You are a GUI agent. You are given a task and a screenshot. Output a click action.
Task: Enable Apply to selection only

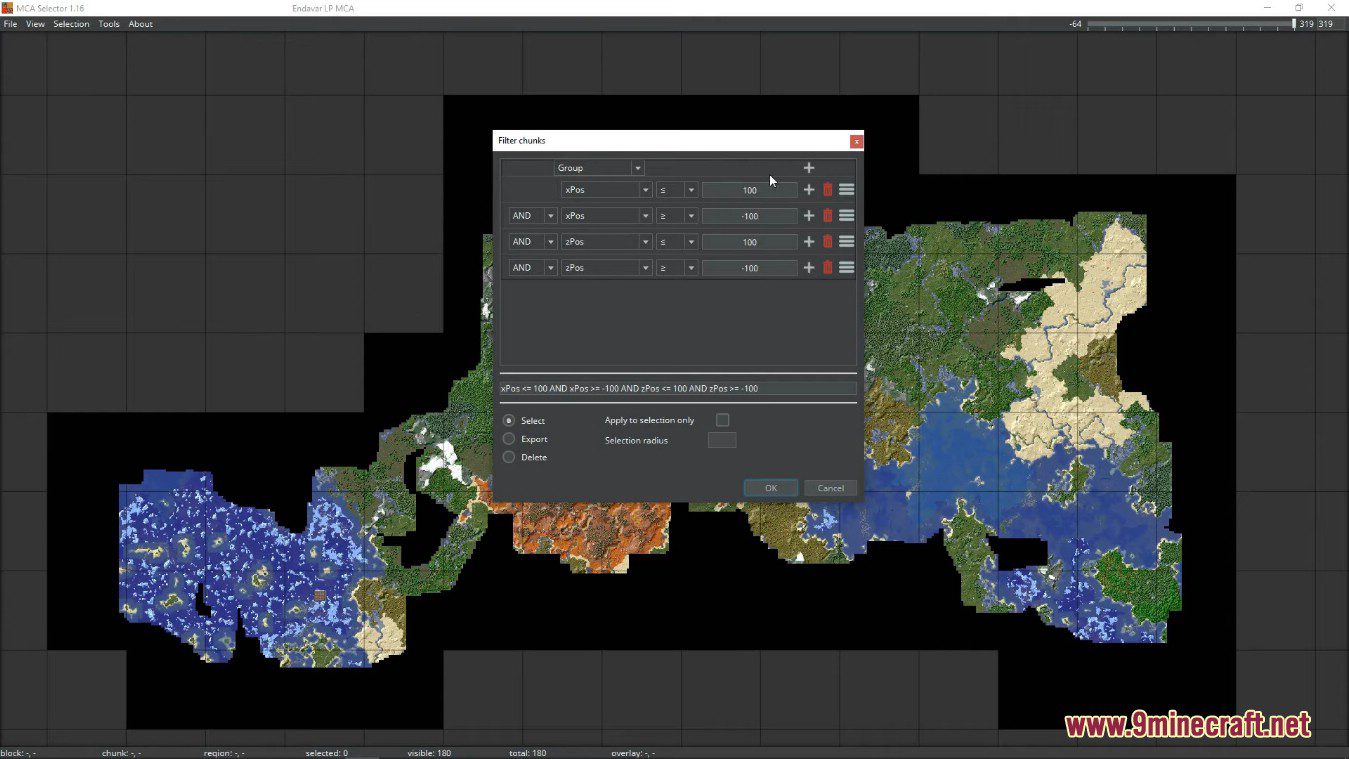722,420
